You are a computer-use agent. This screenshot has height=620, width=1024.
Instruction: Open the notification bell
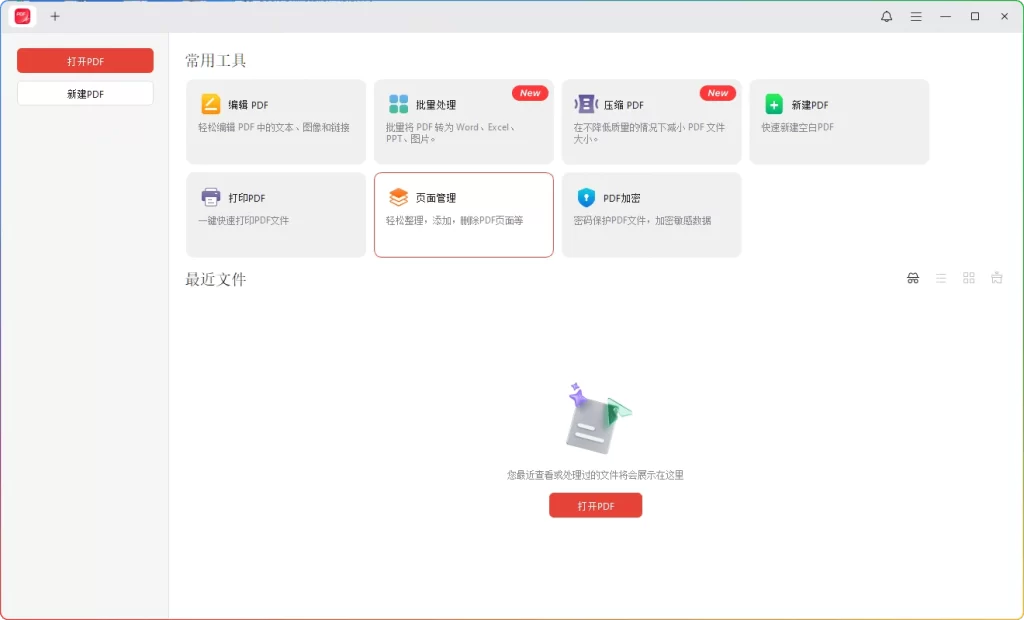886,16
